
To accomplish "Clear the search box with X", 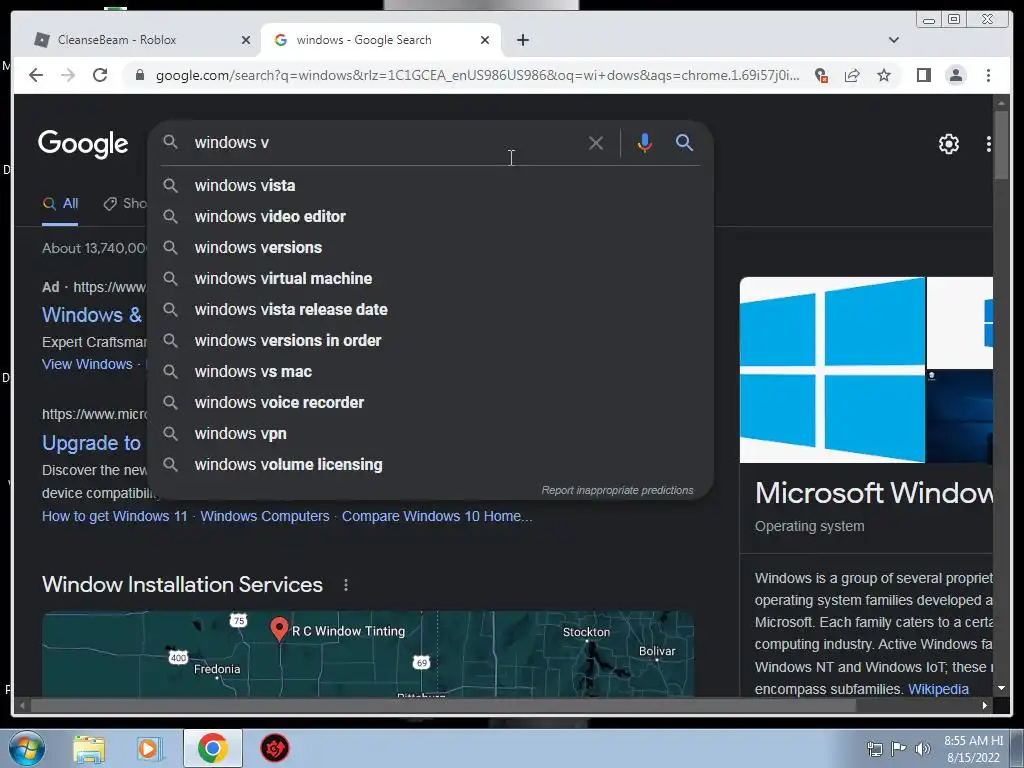I will point(596,142).
